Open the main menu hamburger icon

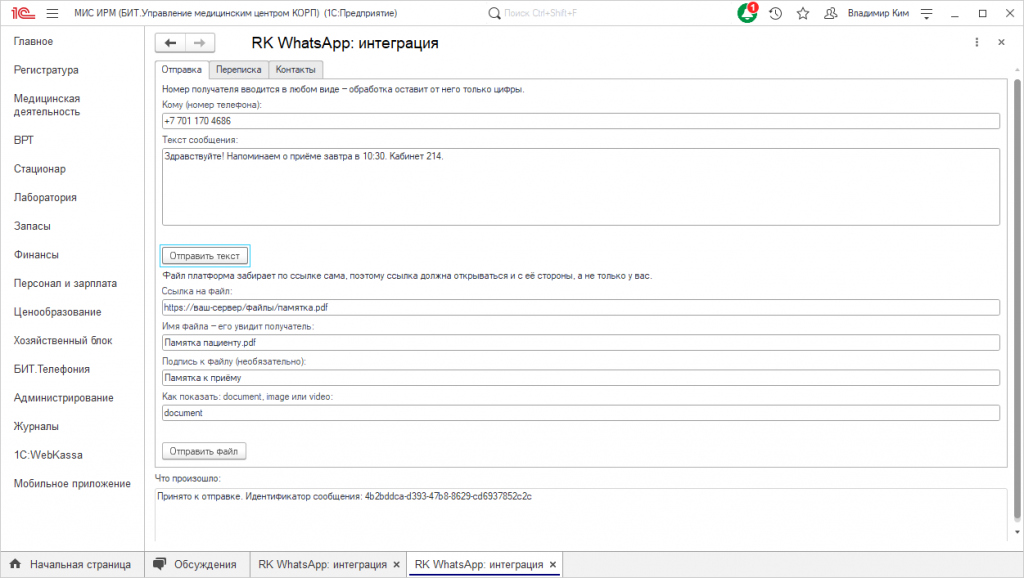coord(53,13)
